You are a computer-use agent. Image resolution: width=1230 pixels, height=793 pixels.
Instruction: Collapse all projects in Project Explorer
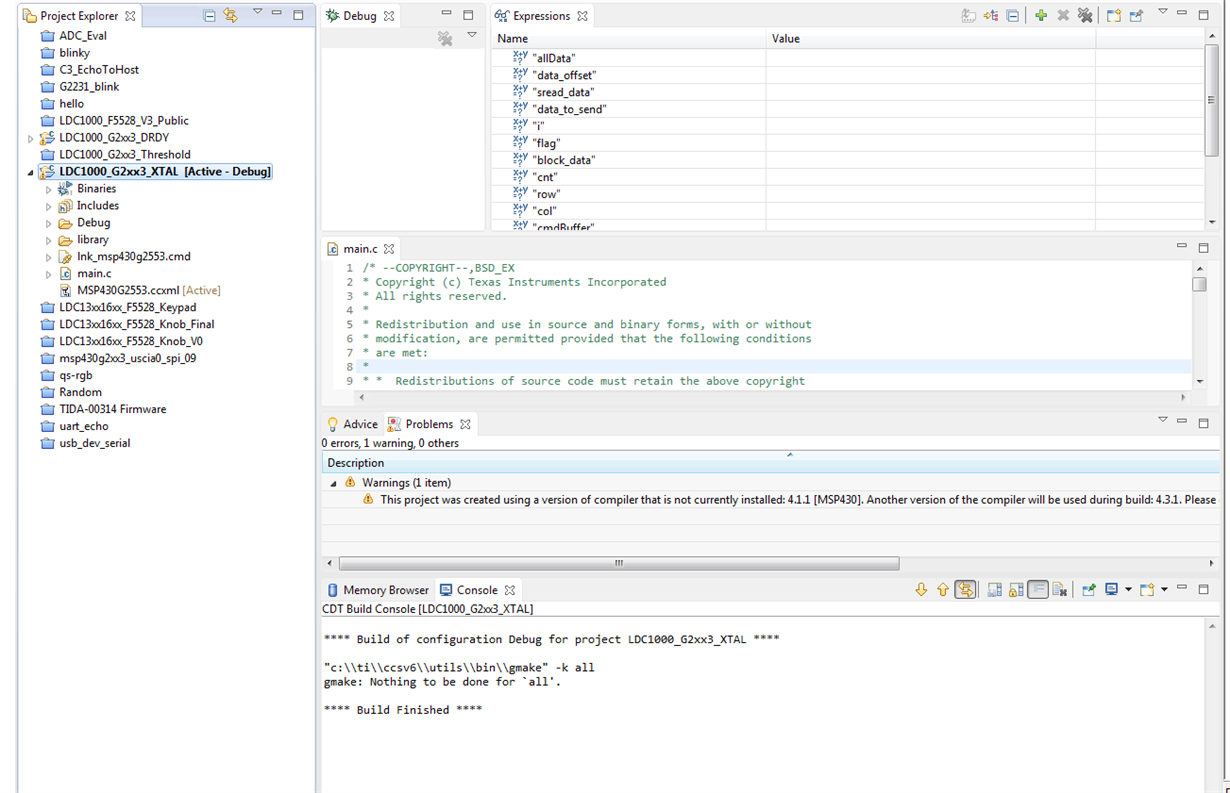point(209,15)
